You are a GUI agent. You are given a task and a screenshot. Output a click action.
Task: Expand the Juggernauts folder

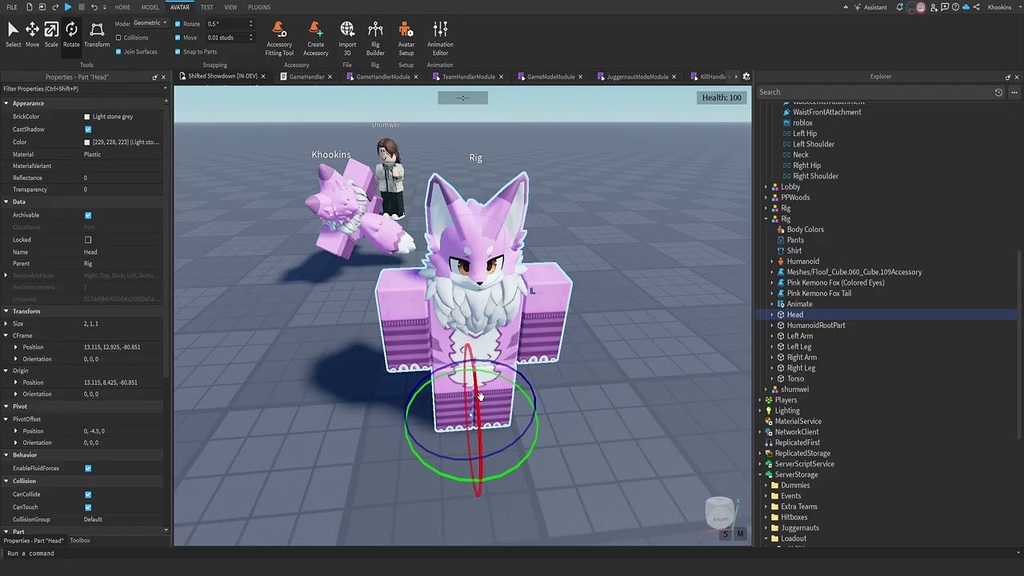tap(766, 528)
